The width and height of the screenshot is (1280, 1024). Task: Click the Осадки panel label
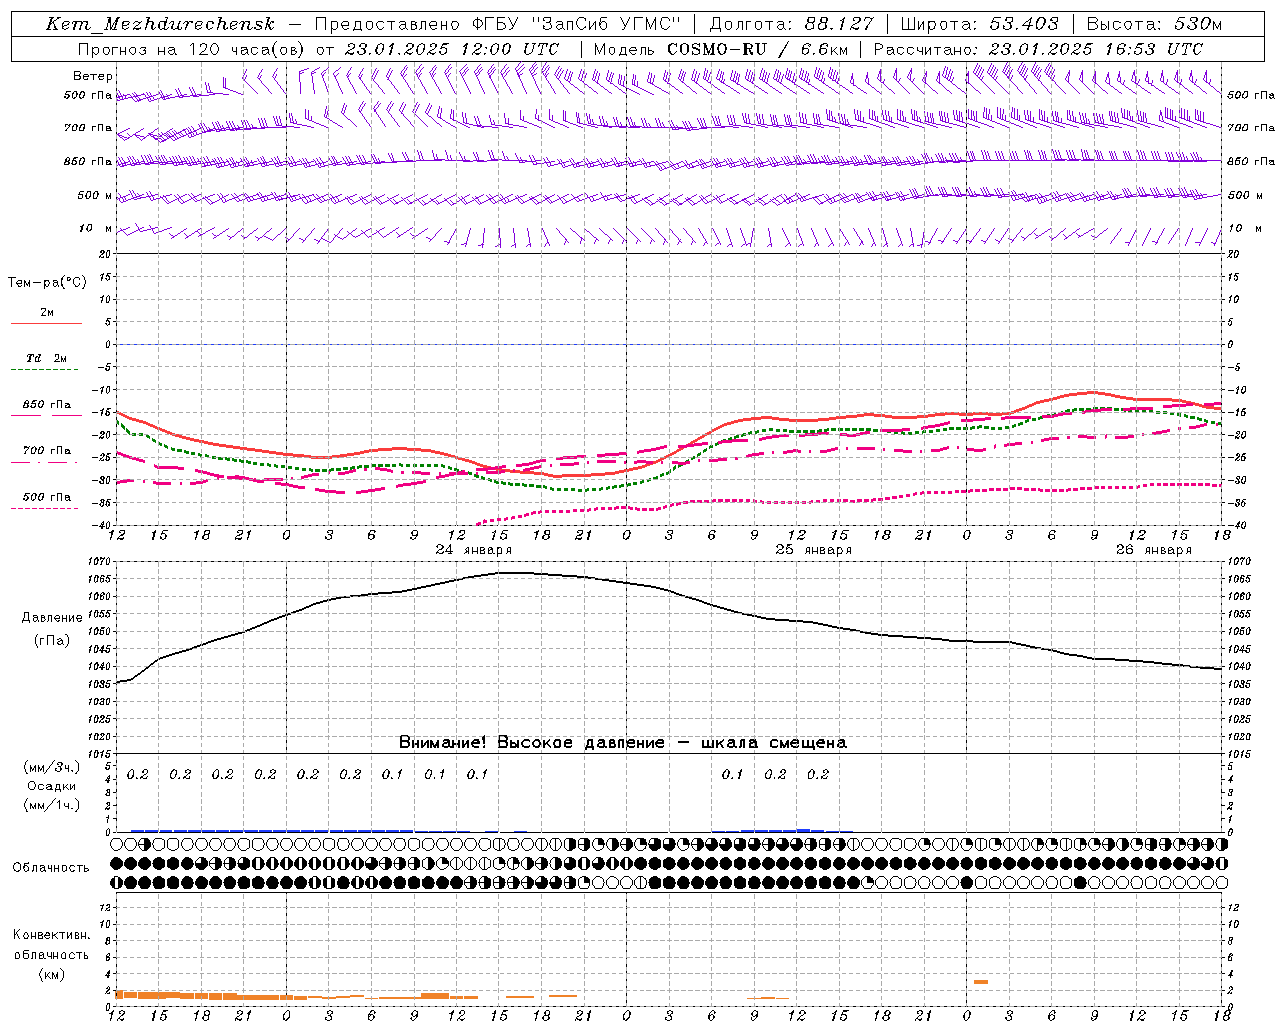pyautogui.click(x=52, y=786)
